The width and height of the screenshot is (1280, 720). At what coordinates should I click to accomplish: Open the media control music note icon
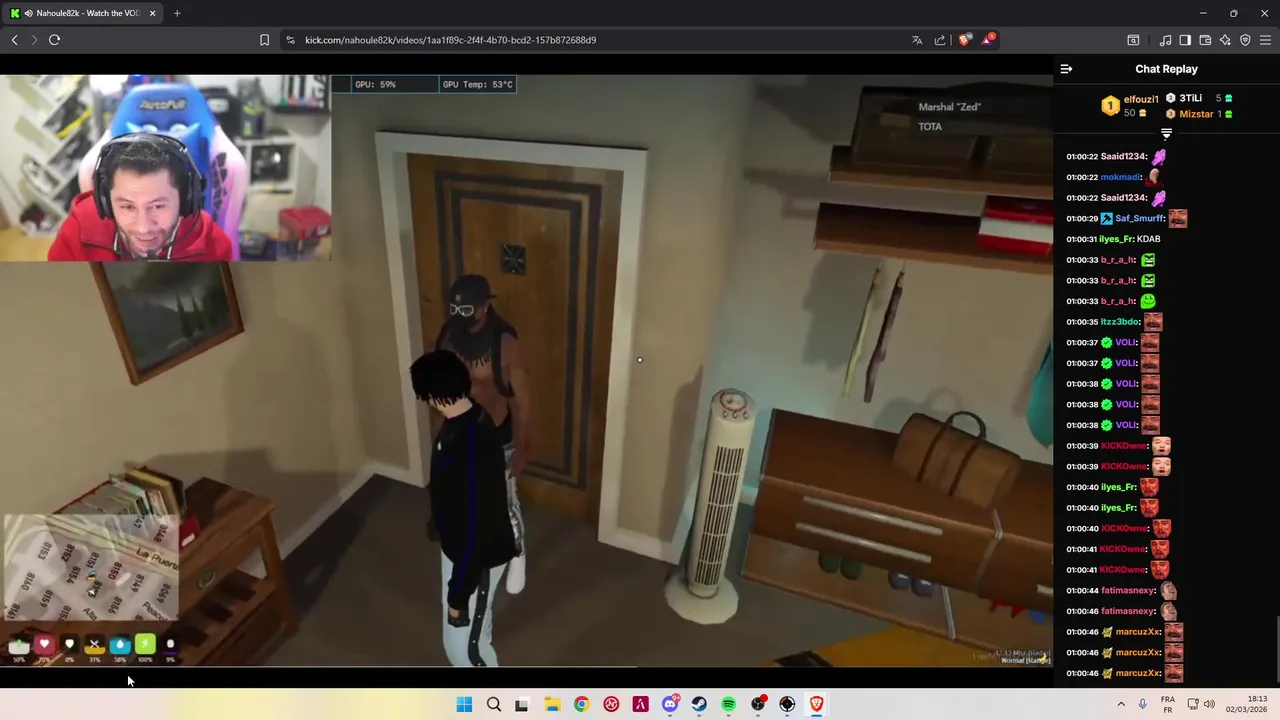(1165, 40)
